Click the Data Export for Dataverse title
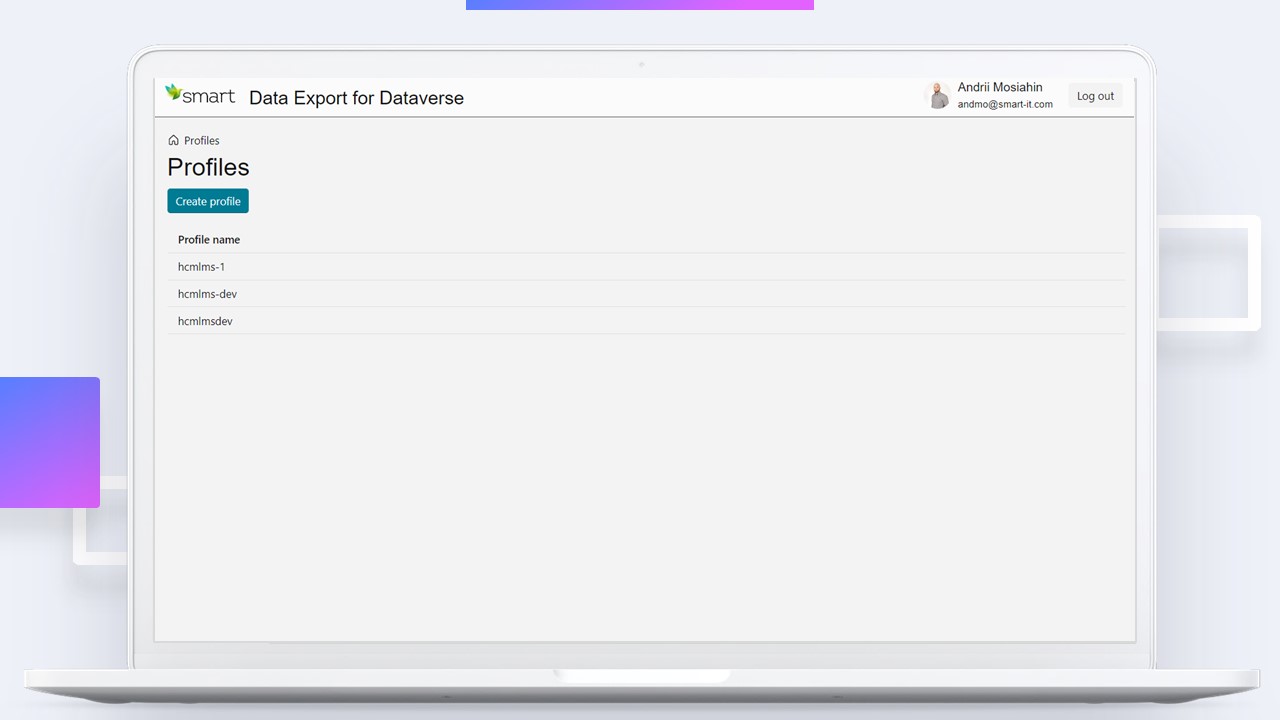 coord(356,98)
